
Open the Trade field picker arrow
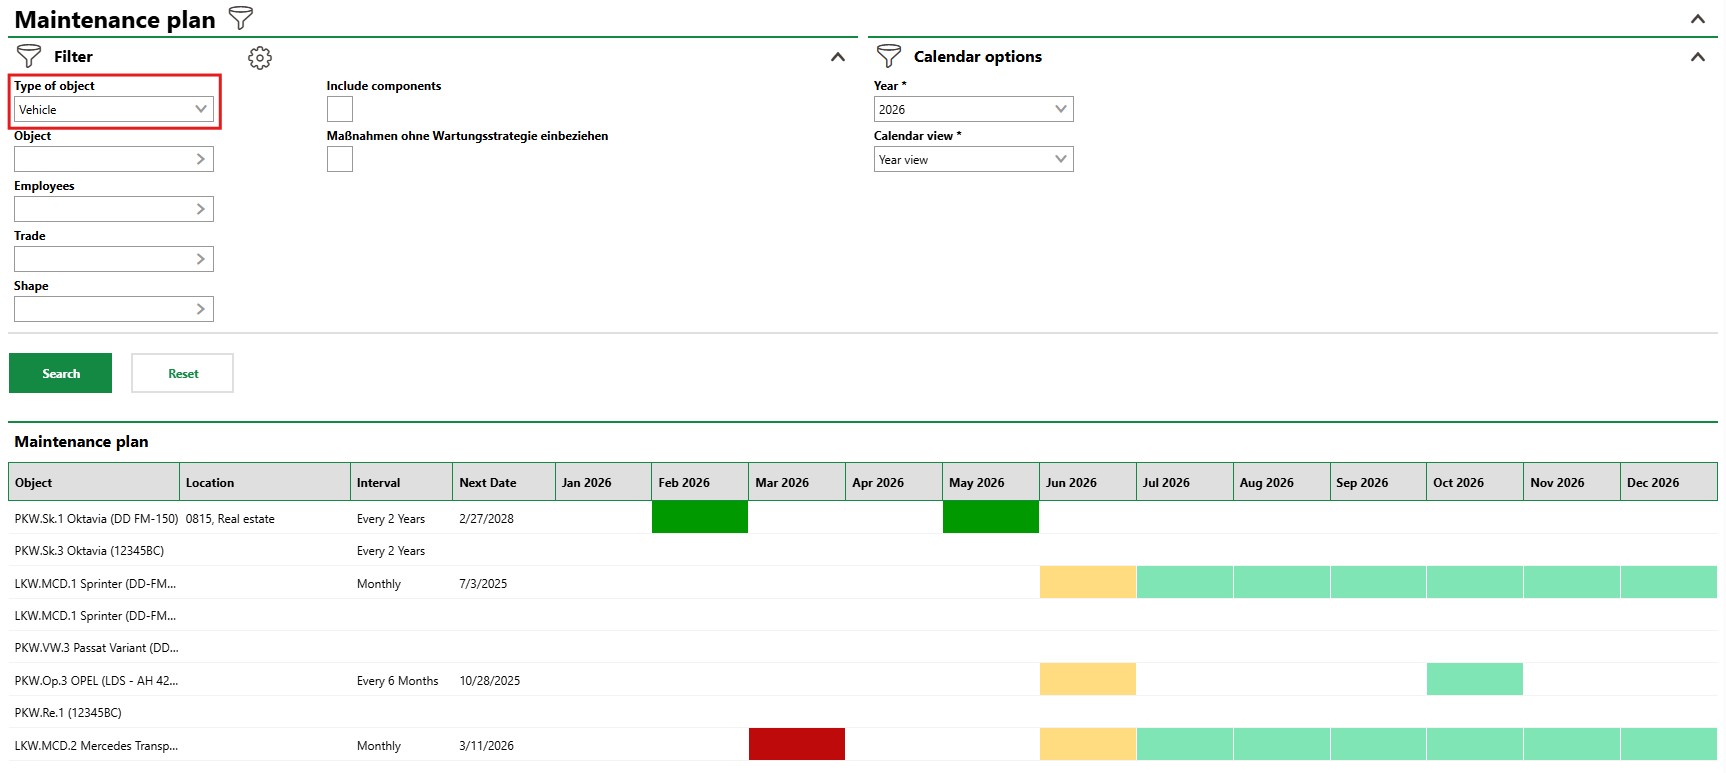(200, 259)
